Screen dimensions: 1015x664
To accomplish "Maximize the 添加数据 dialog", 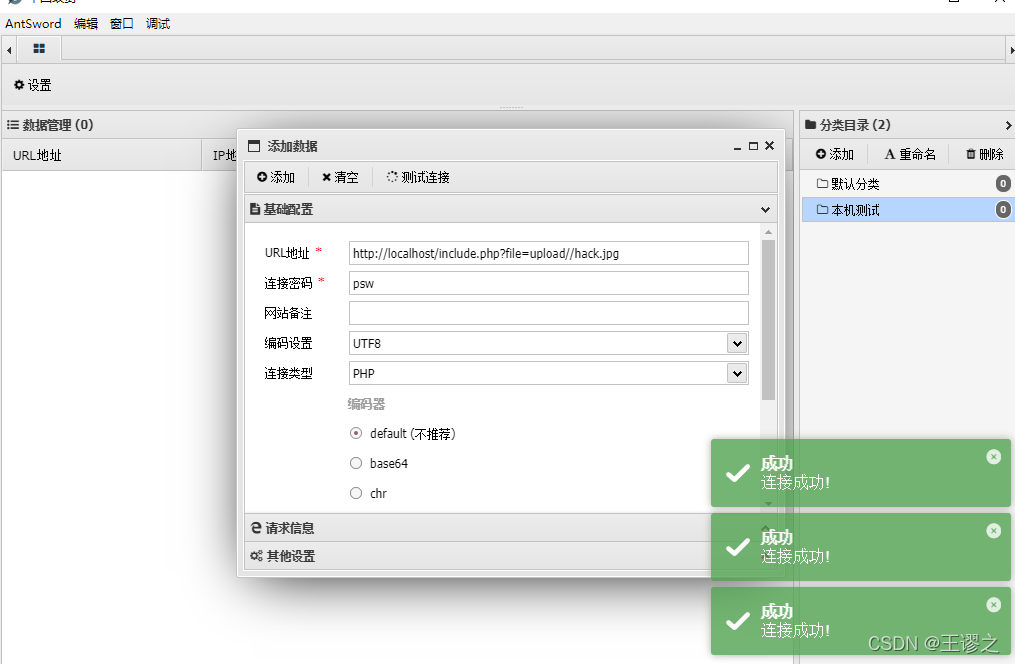I will 753,146.
